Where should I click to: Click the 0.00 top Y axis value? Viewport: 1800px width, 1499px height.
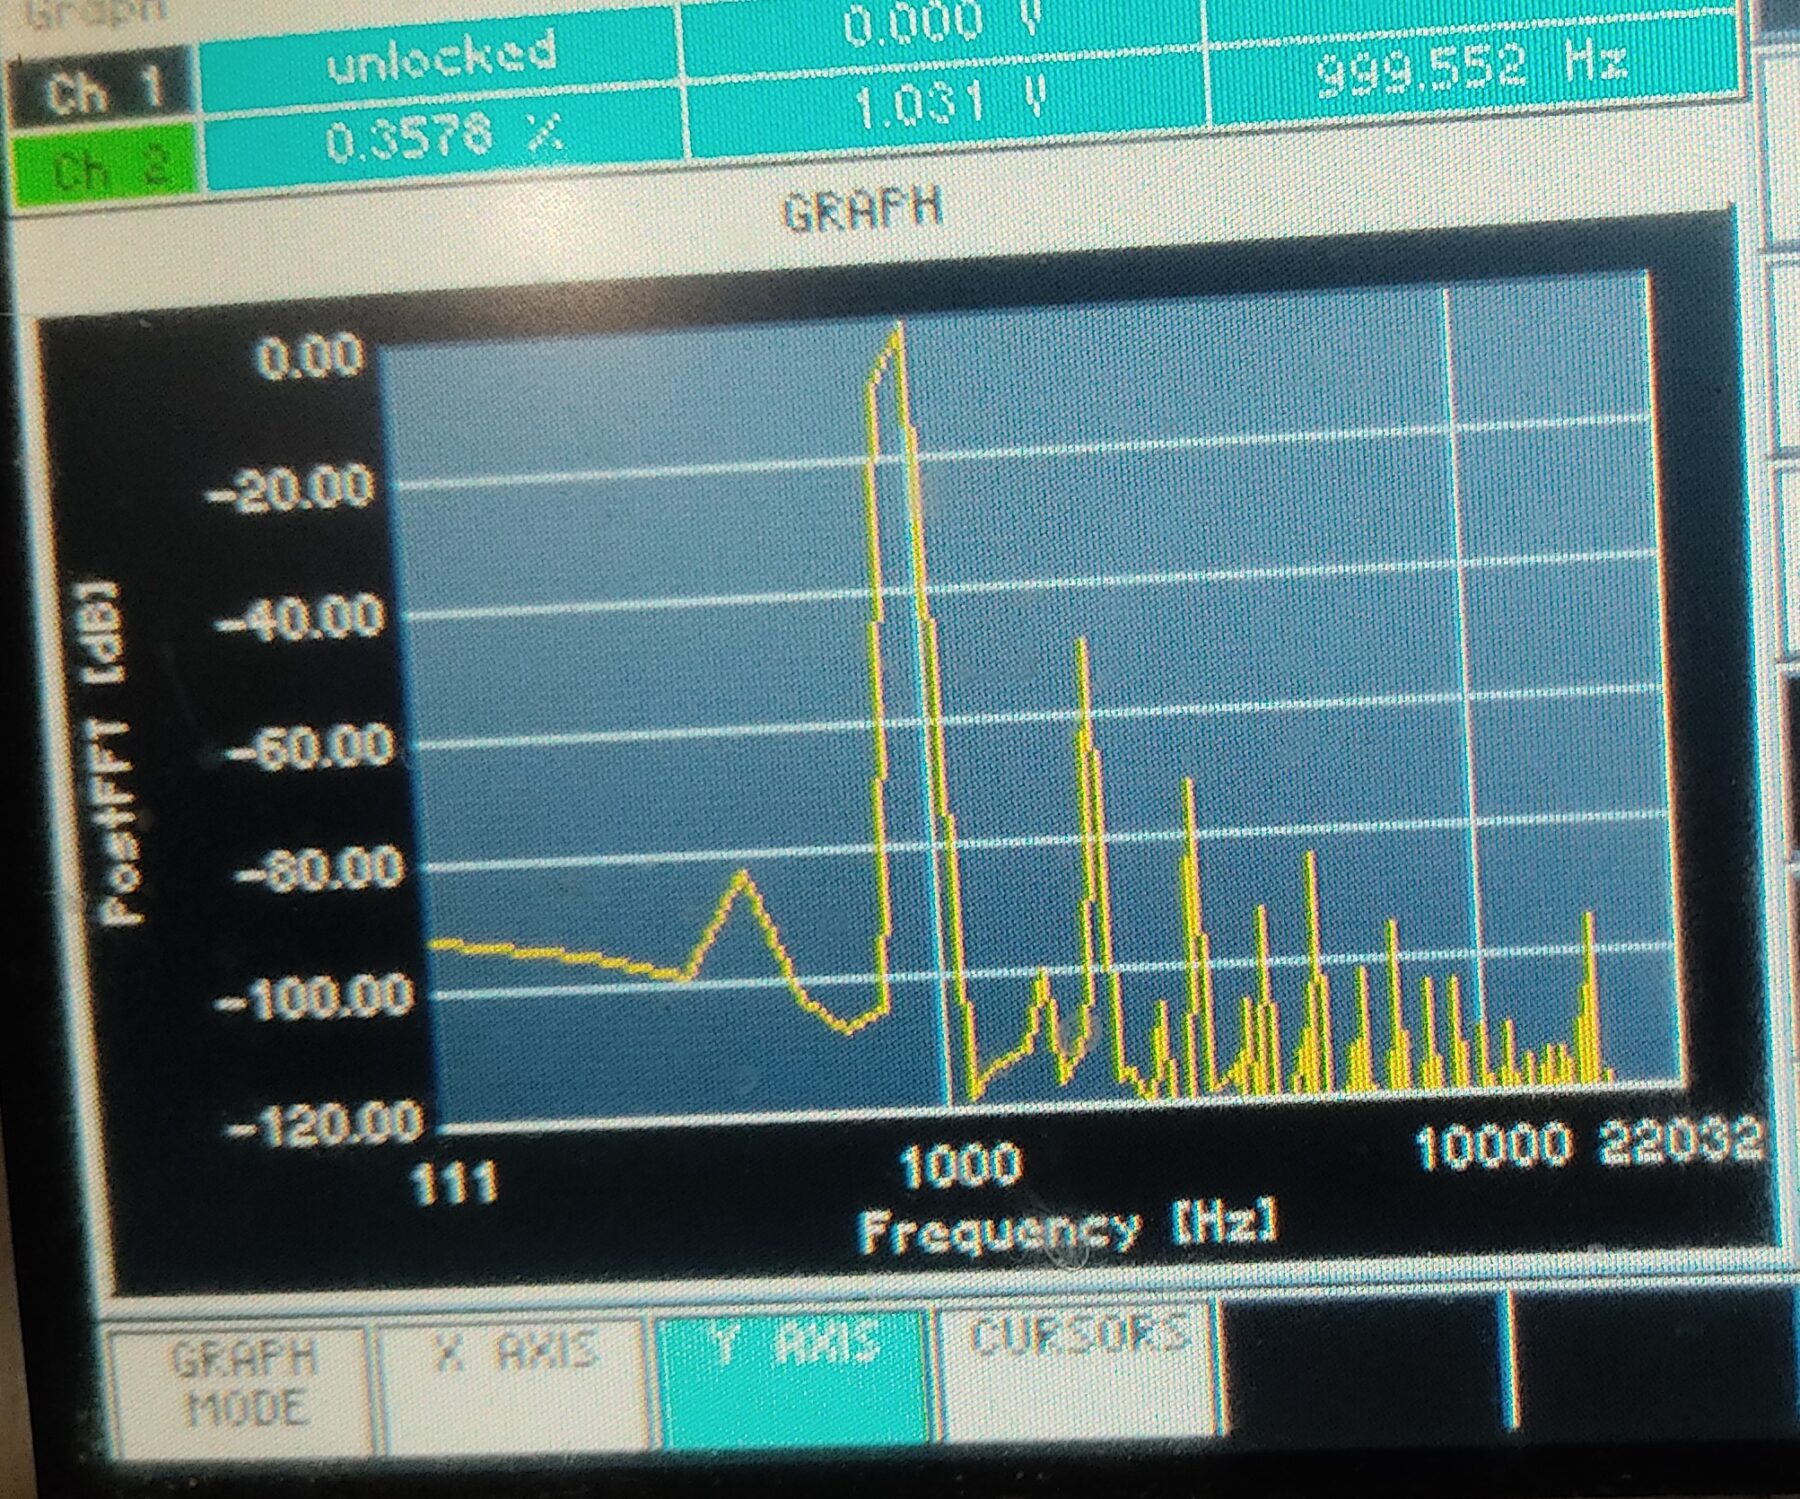(310, 357)
